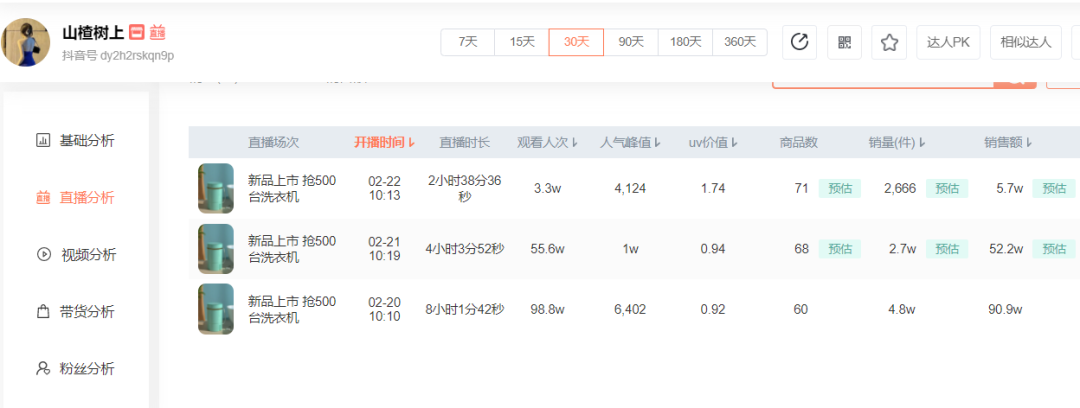Click the refresh data icon button
This screenshot has width=1080, height=408.
(799, 42)
